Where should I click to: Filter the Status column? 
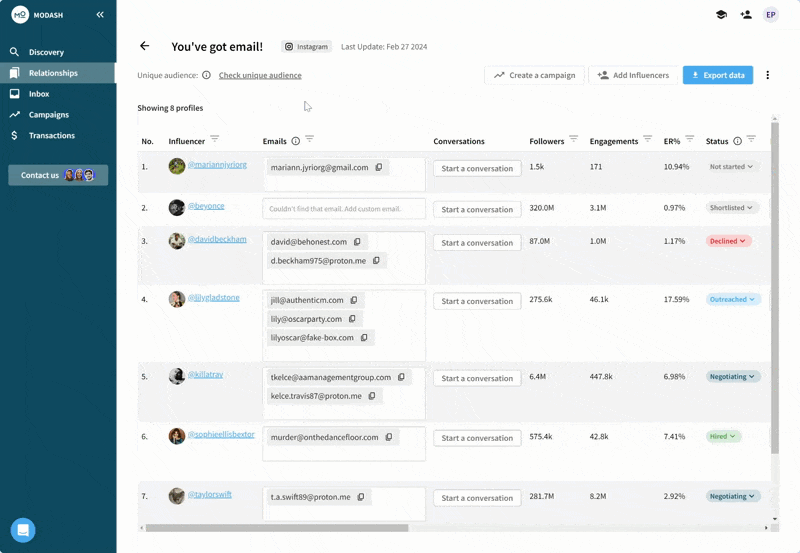751,139
